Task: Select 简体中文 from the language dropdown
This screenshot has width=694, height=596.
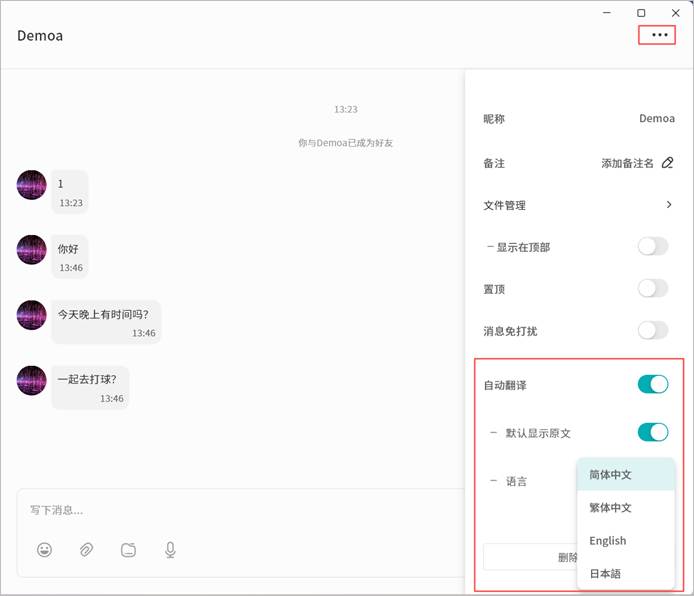Action: [611, 475]
